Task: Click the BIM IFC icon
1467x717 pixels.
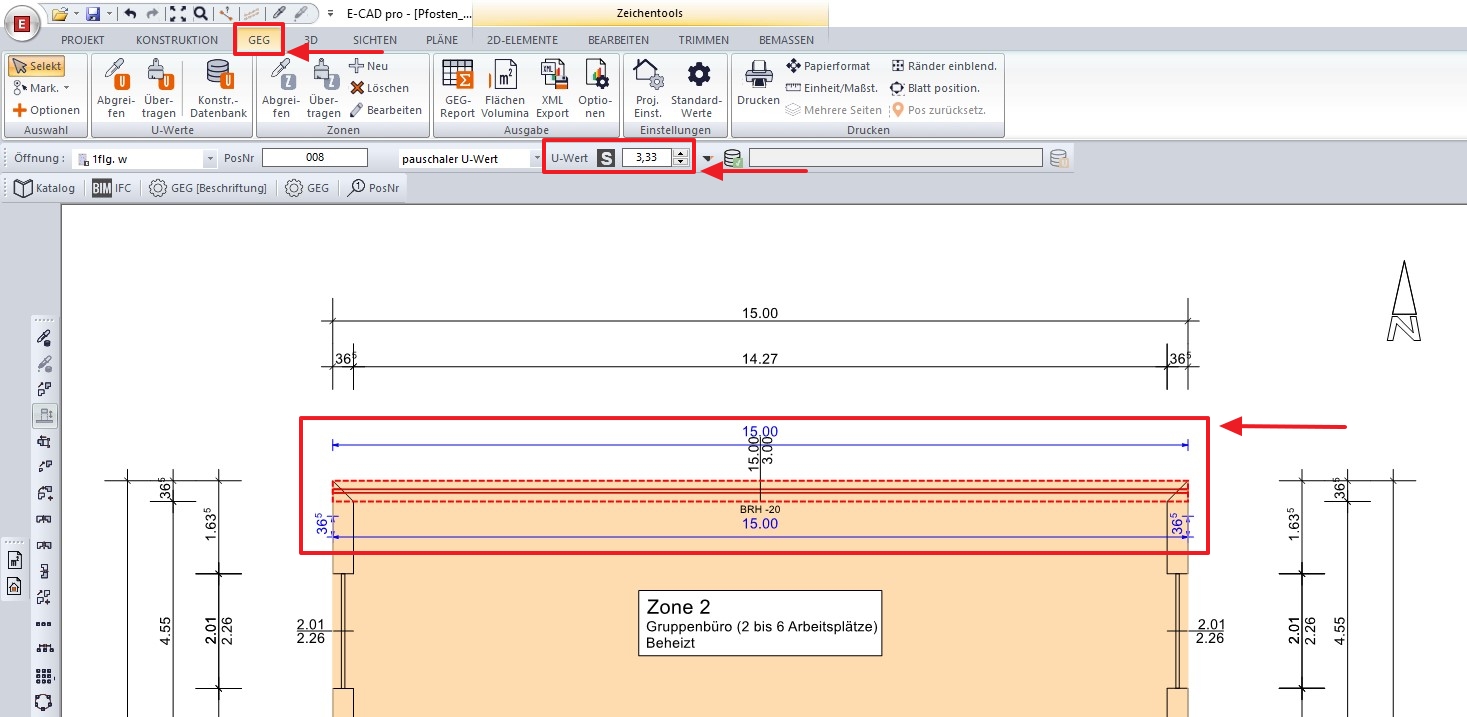Action: 111,187
